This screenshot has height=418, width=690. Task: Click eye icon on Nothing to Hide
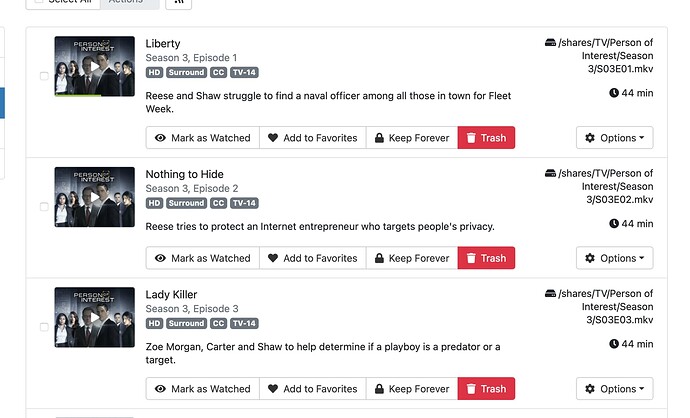click(x=160, y=258)
